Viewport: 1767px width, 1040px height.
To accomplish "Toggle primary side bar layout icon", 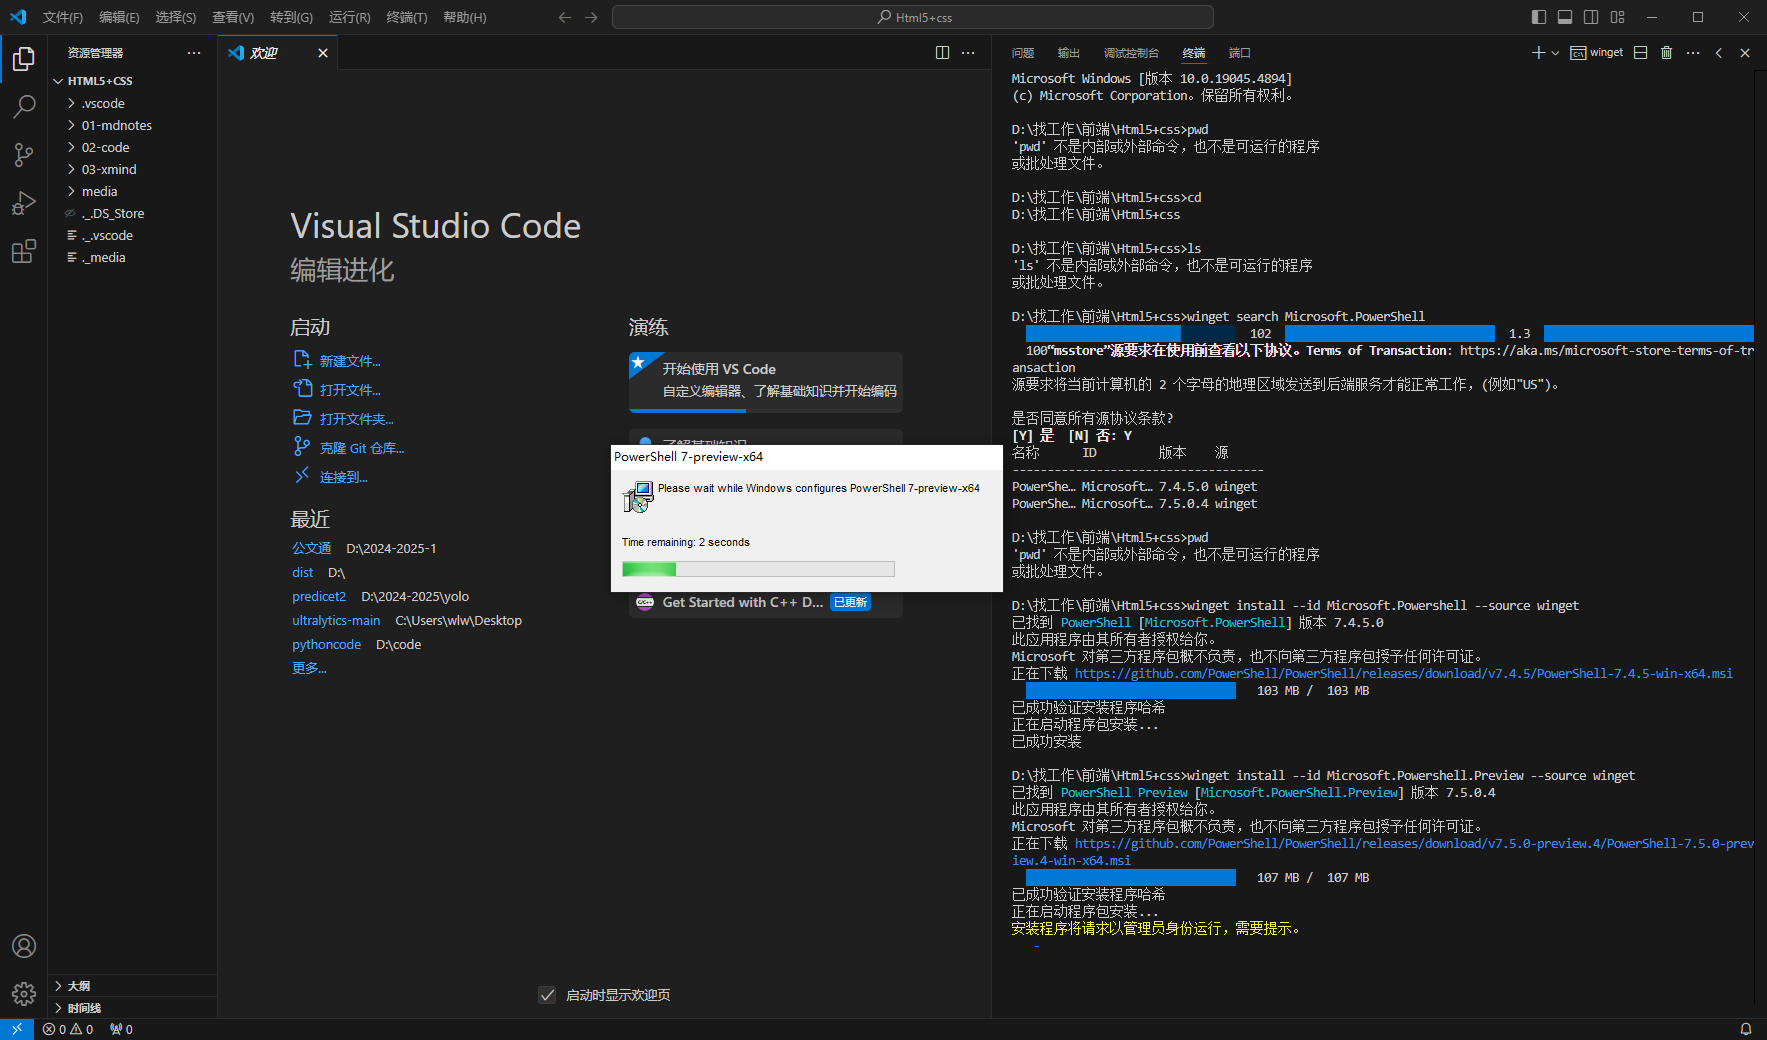I will [1539, 17].
